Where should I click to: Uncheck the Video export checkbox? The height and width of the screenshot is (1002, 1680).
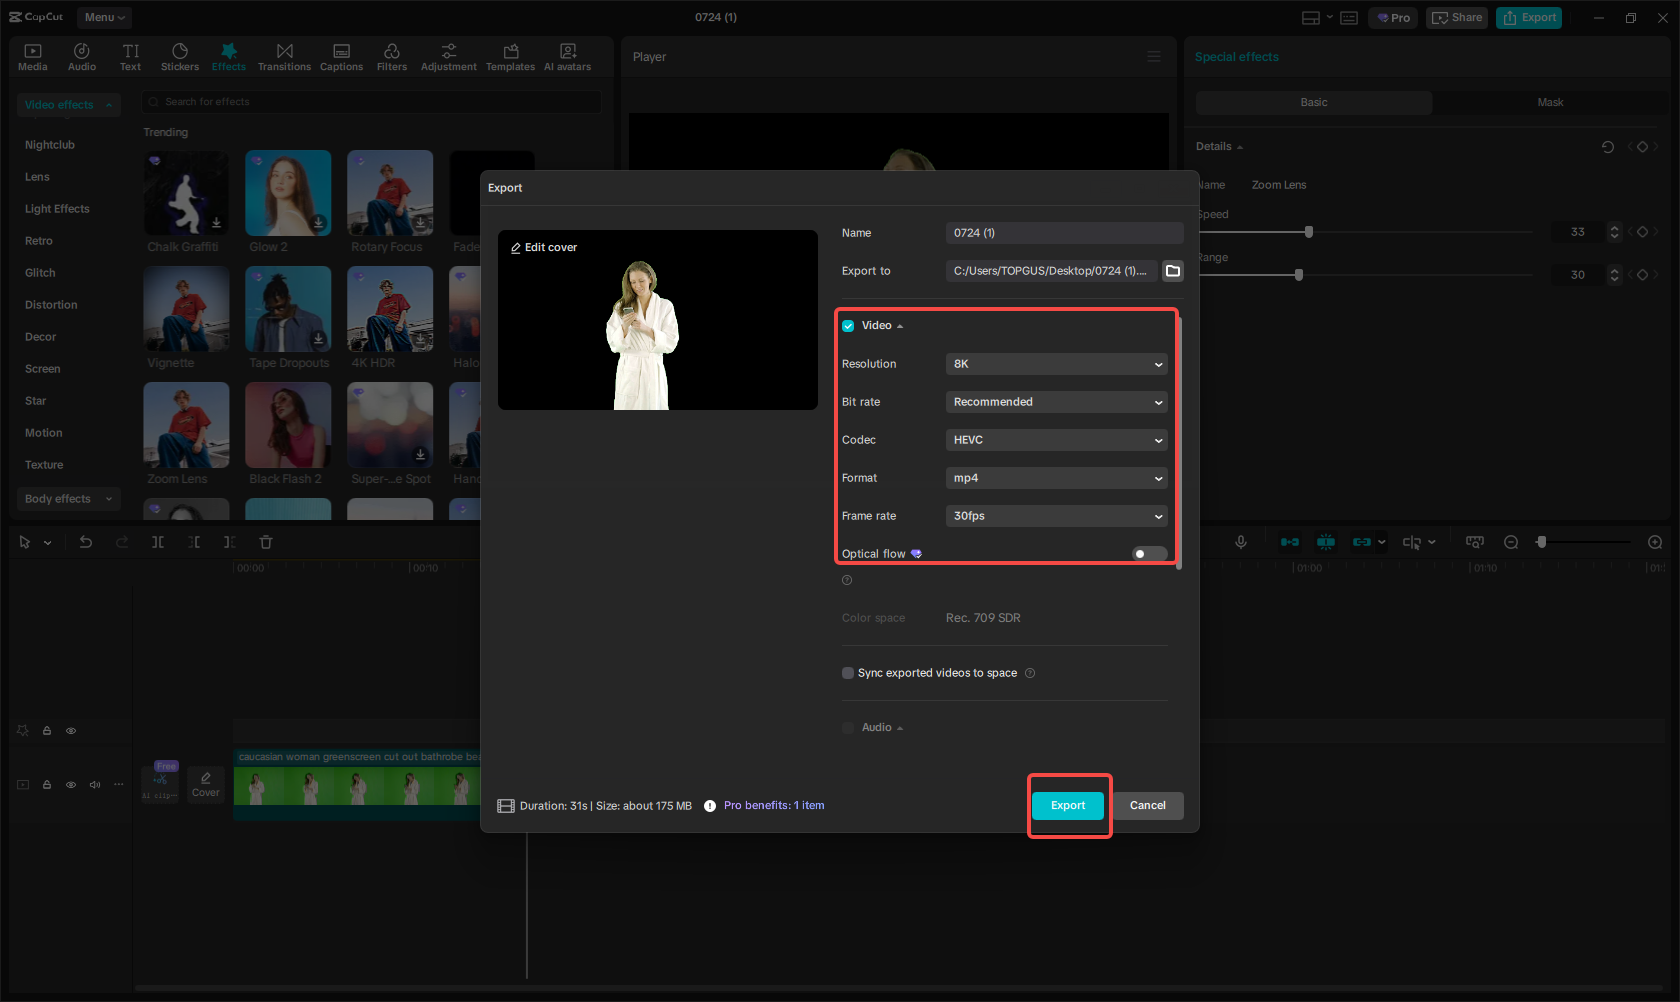847,325
